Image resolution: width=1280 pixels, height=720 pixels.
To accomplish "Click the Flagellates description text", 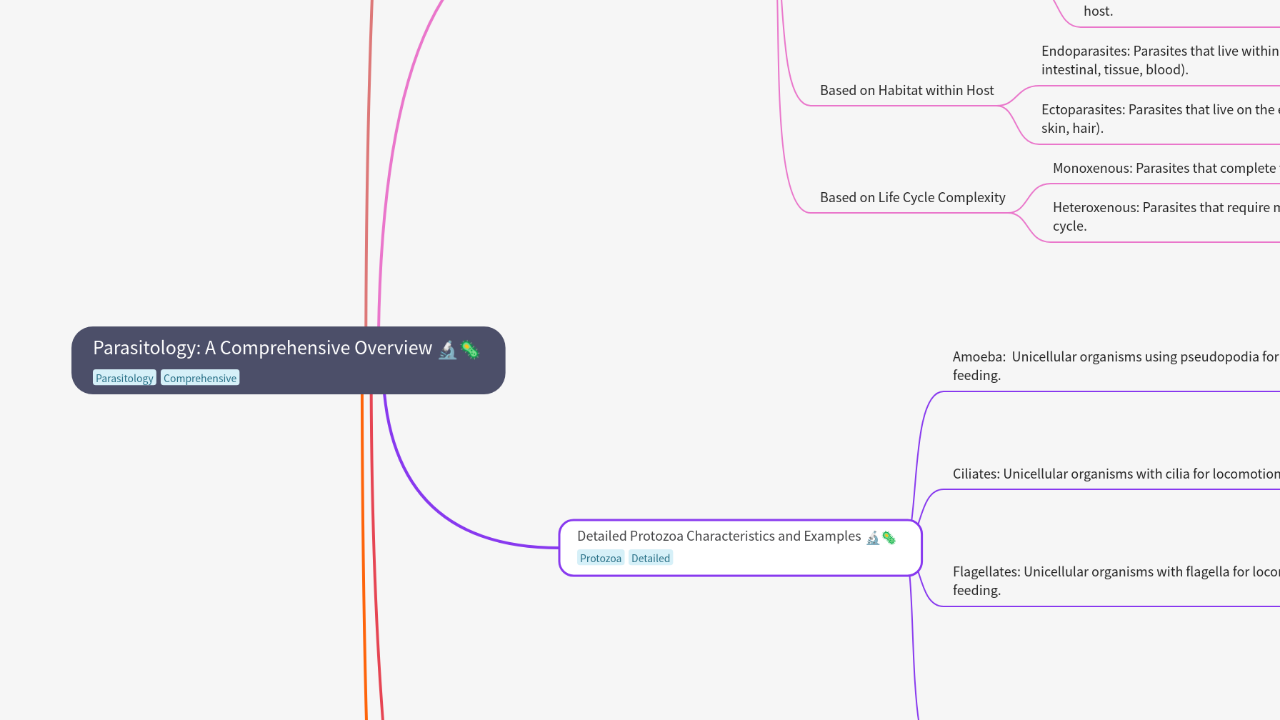I will point(1116,581).
